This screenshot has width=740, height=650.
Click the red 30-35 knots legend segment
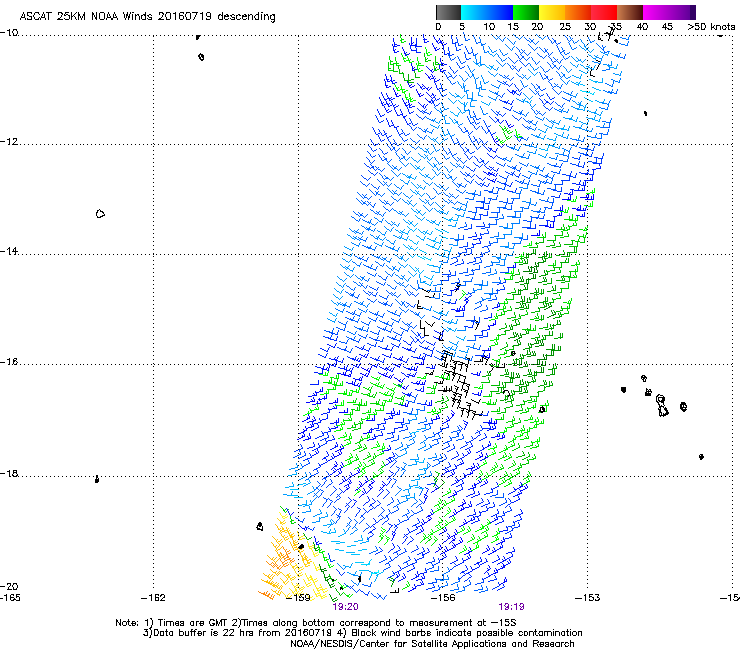pos(604,12)
